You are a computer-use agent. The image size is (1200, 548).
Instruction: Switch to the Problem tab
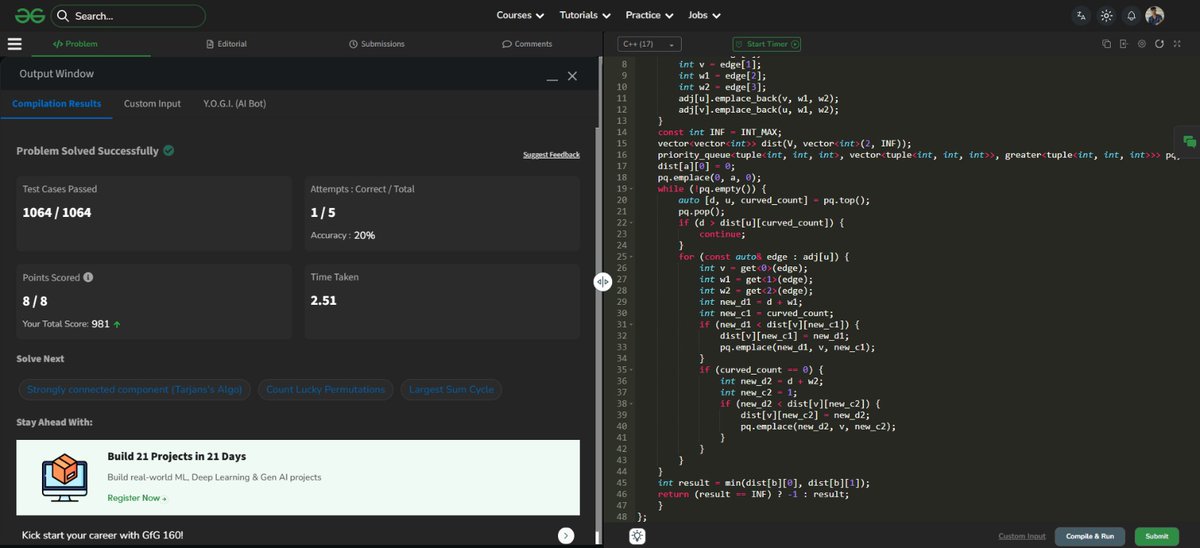(75, 44)
